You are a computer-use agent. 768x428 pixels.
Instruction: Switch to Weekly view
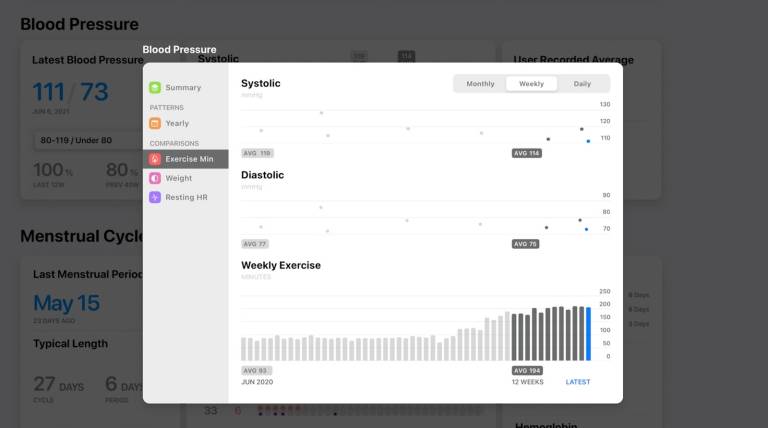(531, 84)
